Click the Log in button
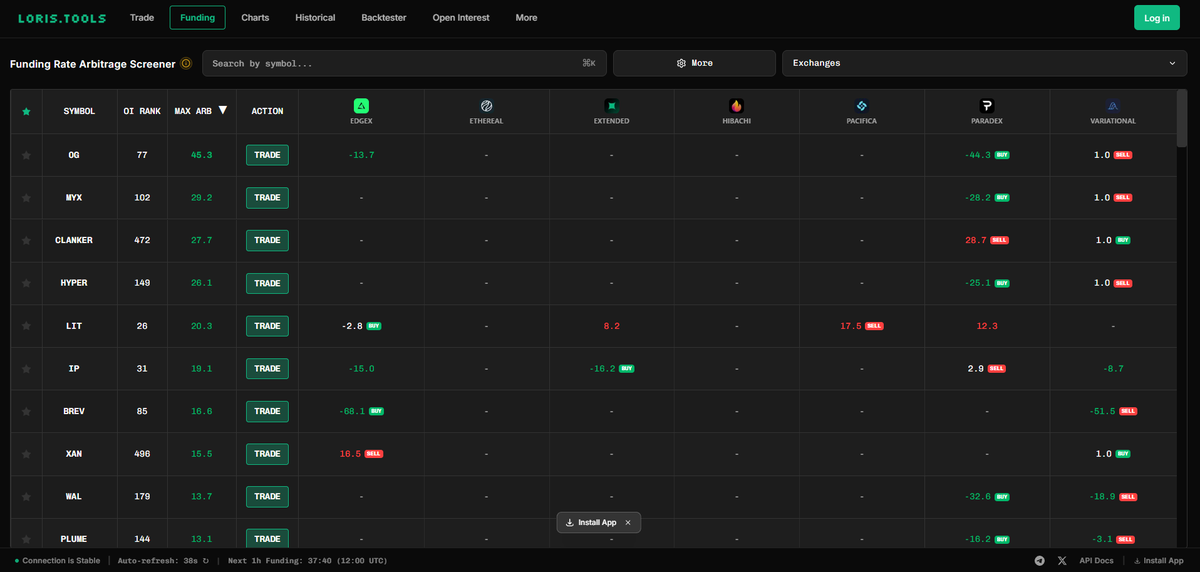 (x=1157, y=18)
